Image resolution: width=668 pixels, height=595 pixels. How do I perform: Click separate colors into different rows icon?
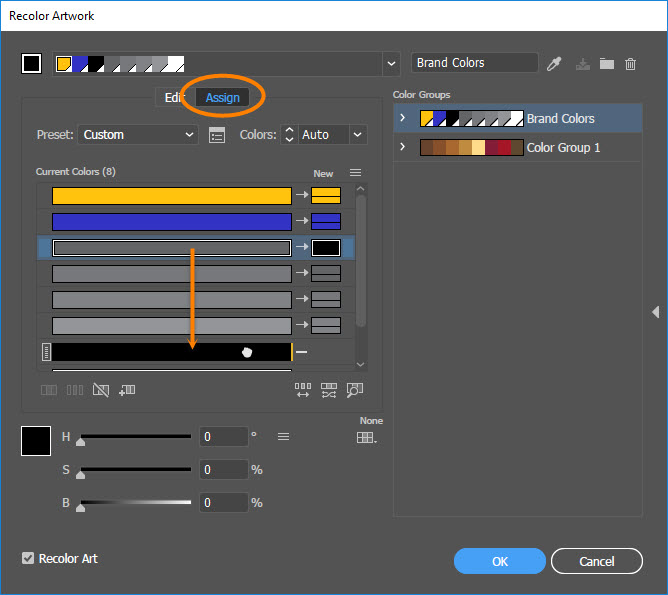click(x=75, y=390)
